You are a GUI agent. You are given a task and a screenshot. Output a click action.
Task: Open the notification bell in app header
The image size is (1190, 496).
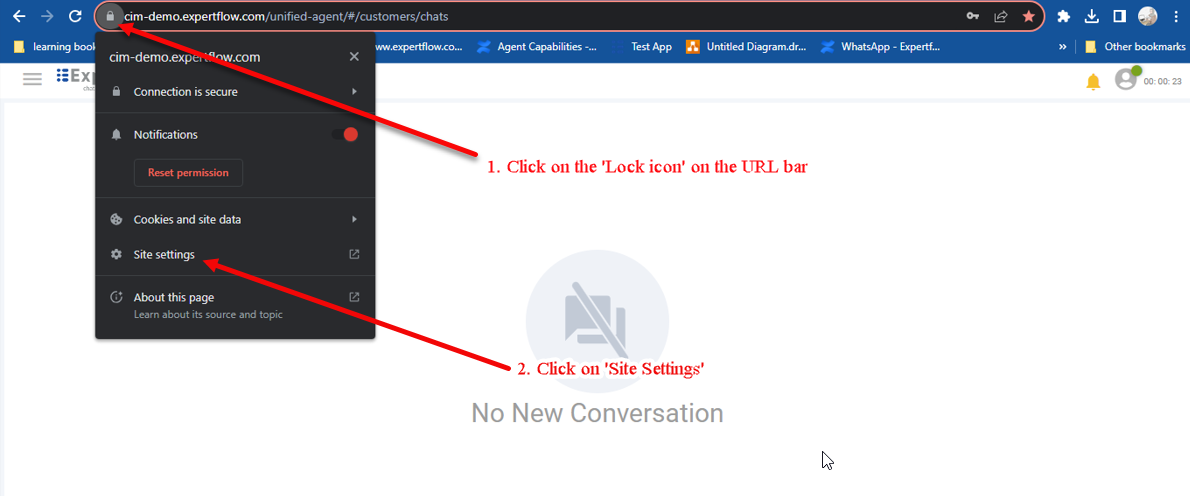[x=1093, y=81]
